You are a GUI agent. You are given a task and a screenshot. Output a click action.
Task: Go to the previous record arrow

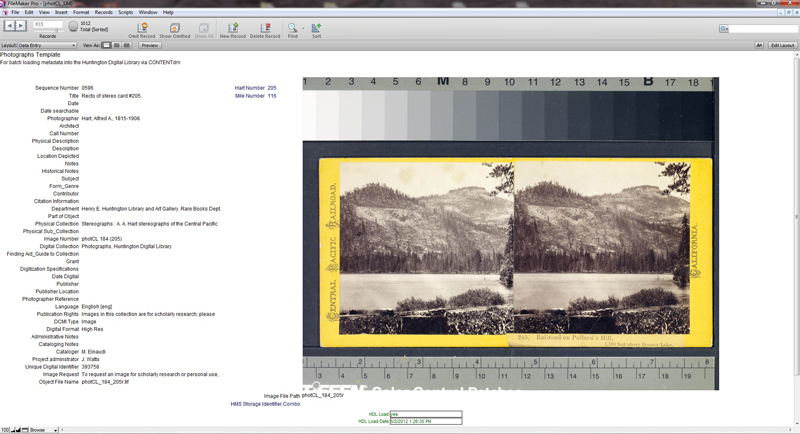pyautogui.click(x=11, y=25)
